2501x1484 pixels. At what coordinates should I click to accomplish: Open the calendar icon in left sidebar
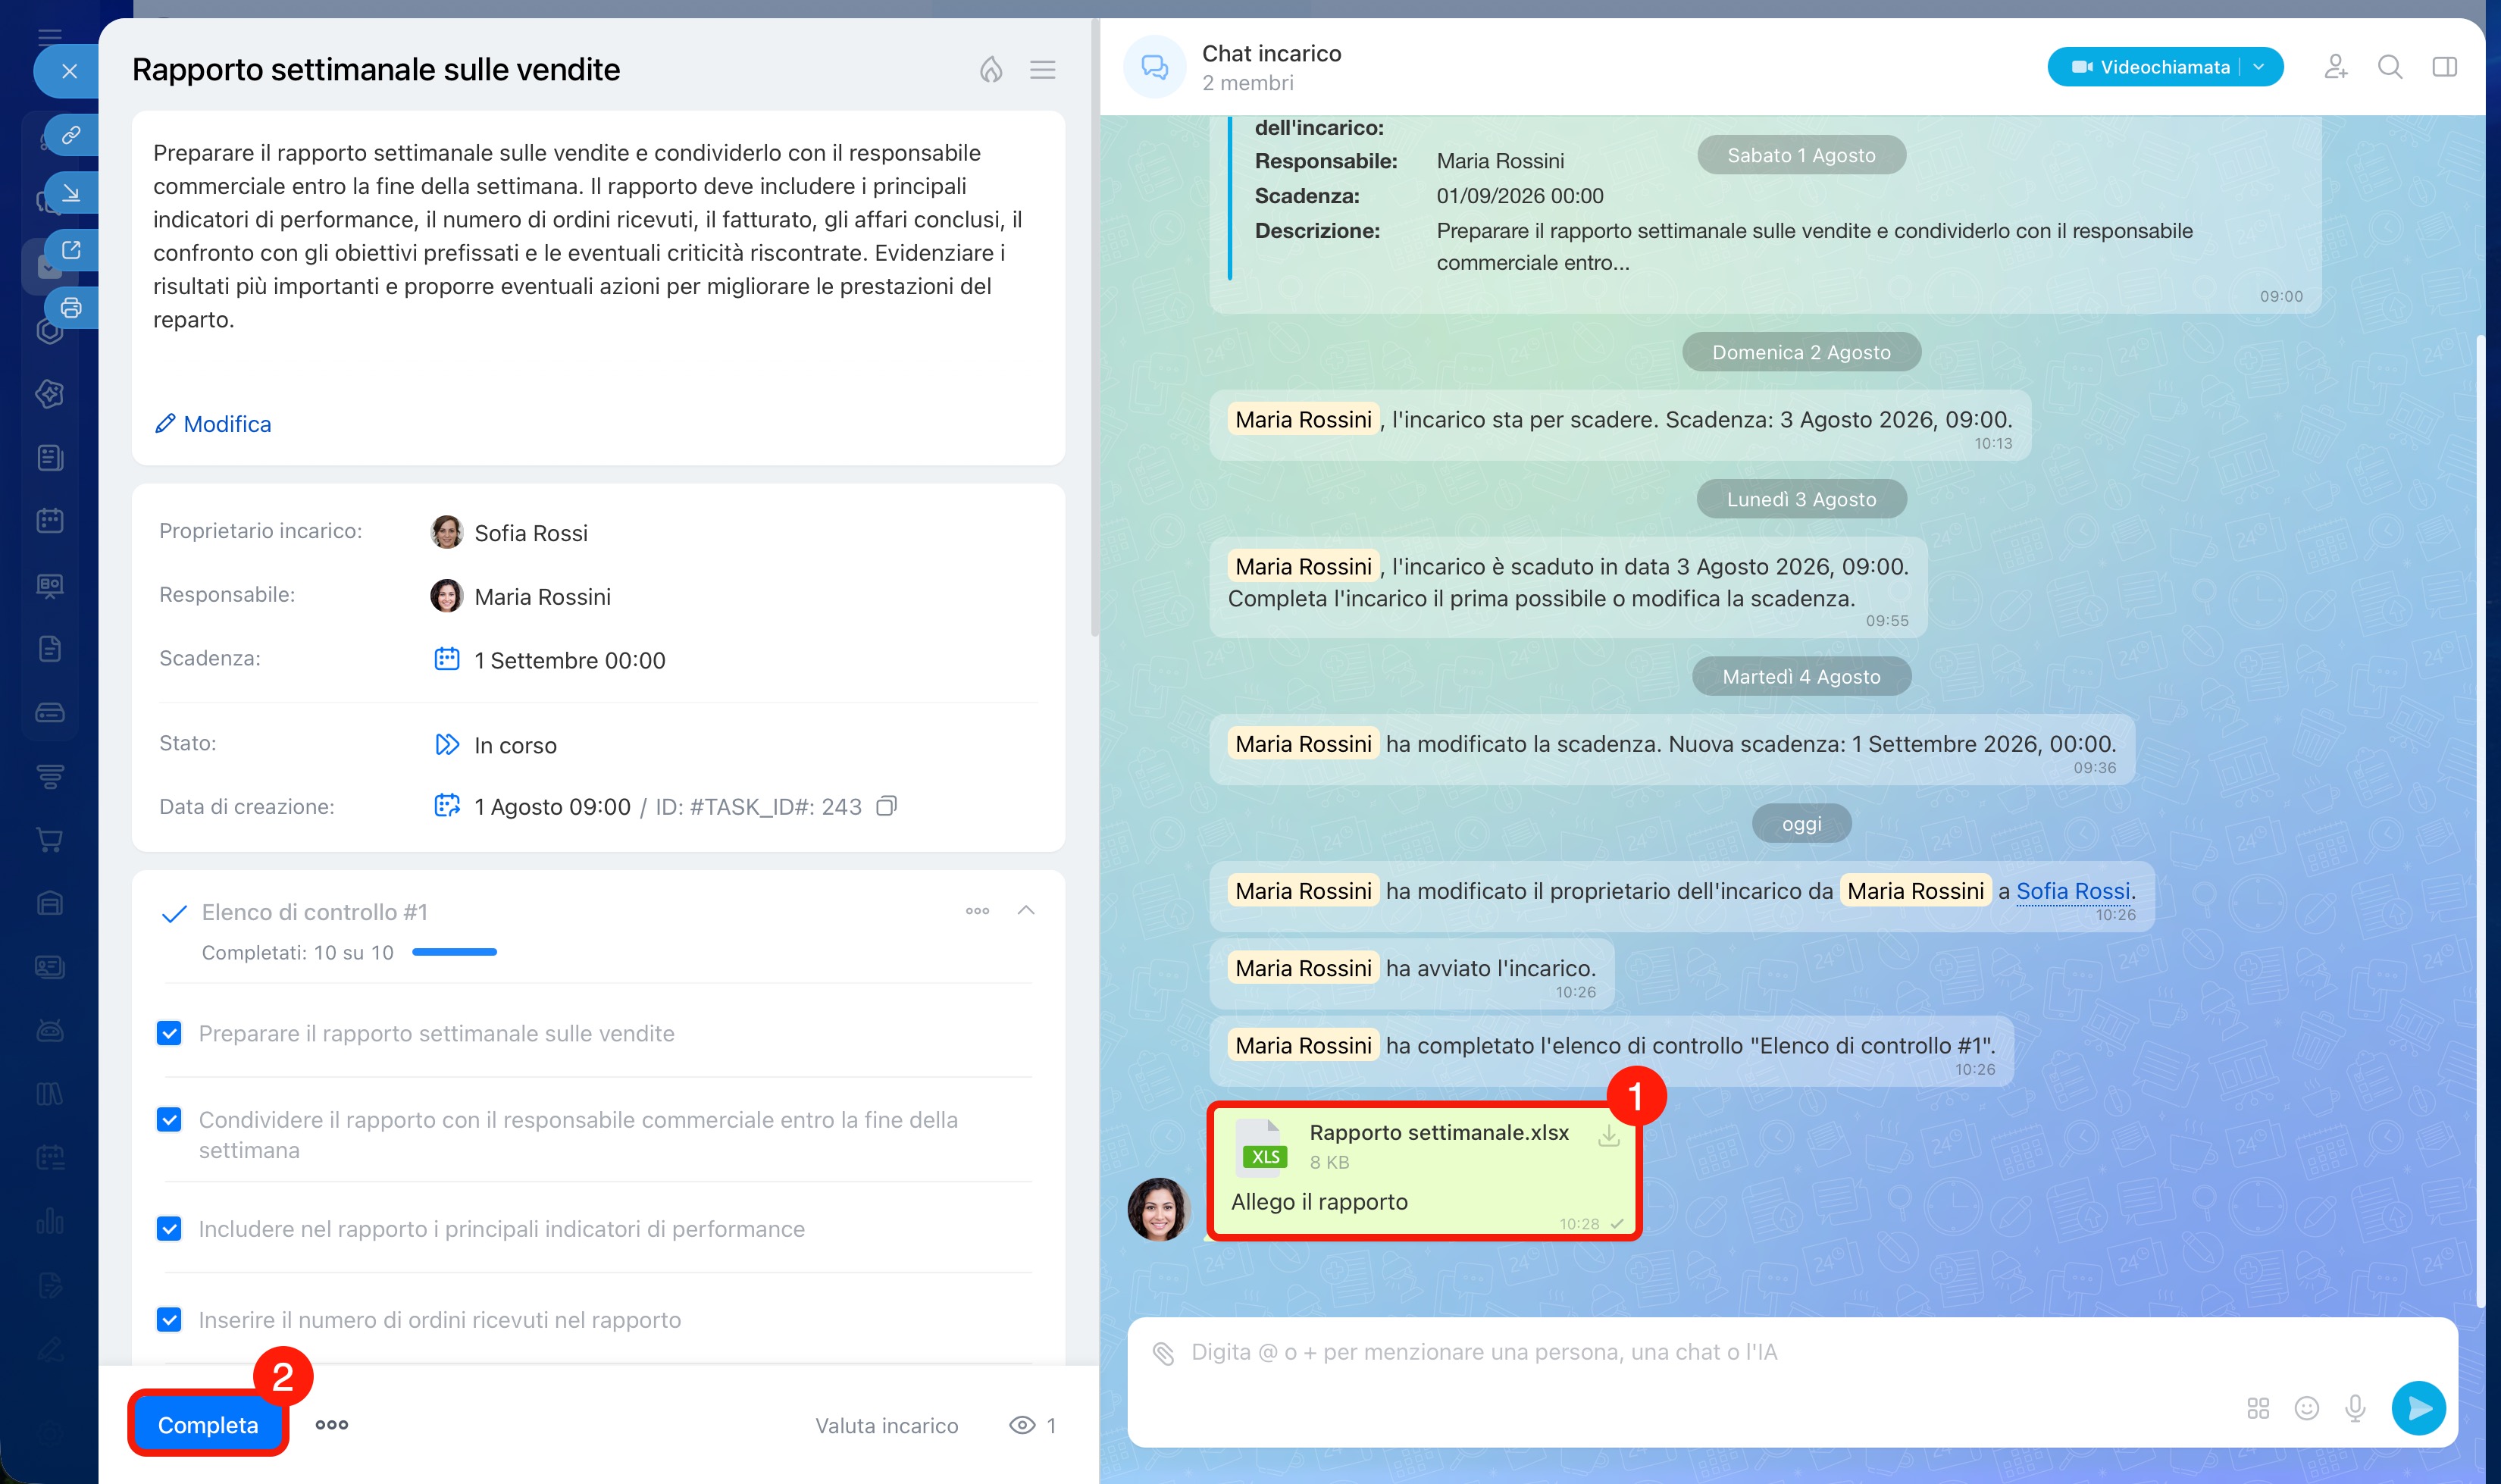[x=50, y=520]
